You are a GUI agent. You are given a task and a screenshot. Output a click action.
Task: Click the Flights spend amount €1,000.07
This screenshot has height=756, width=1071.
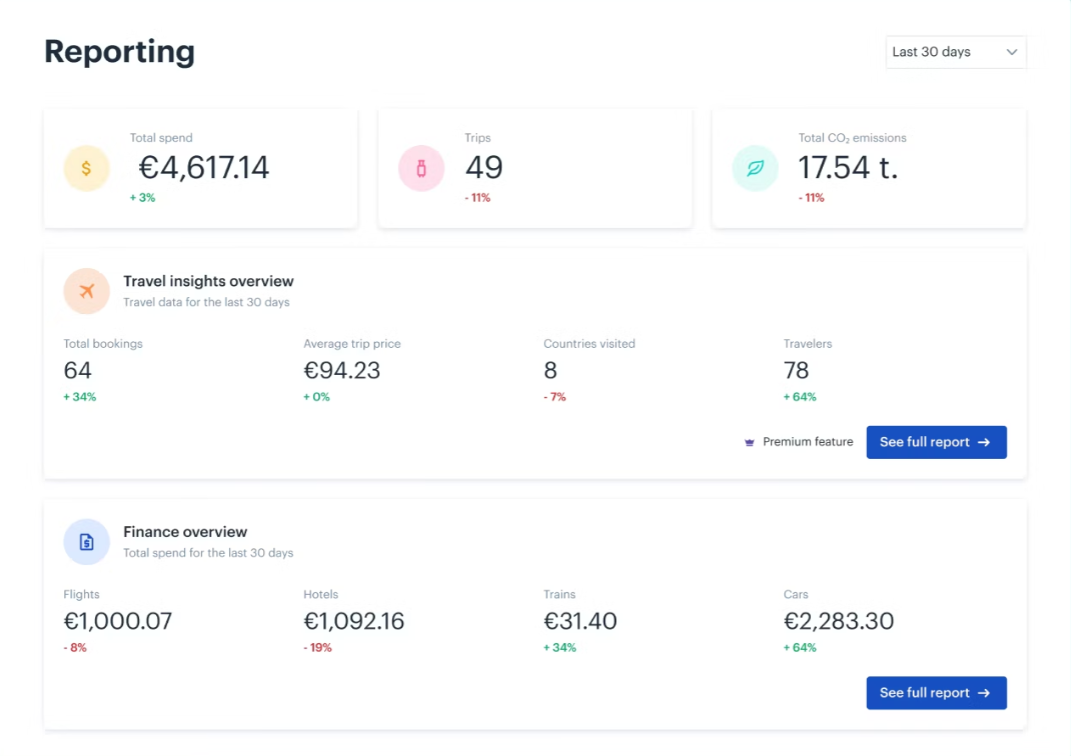[118, 621]
